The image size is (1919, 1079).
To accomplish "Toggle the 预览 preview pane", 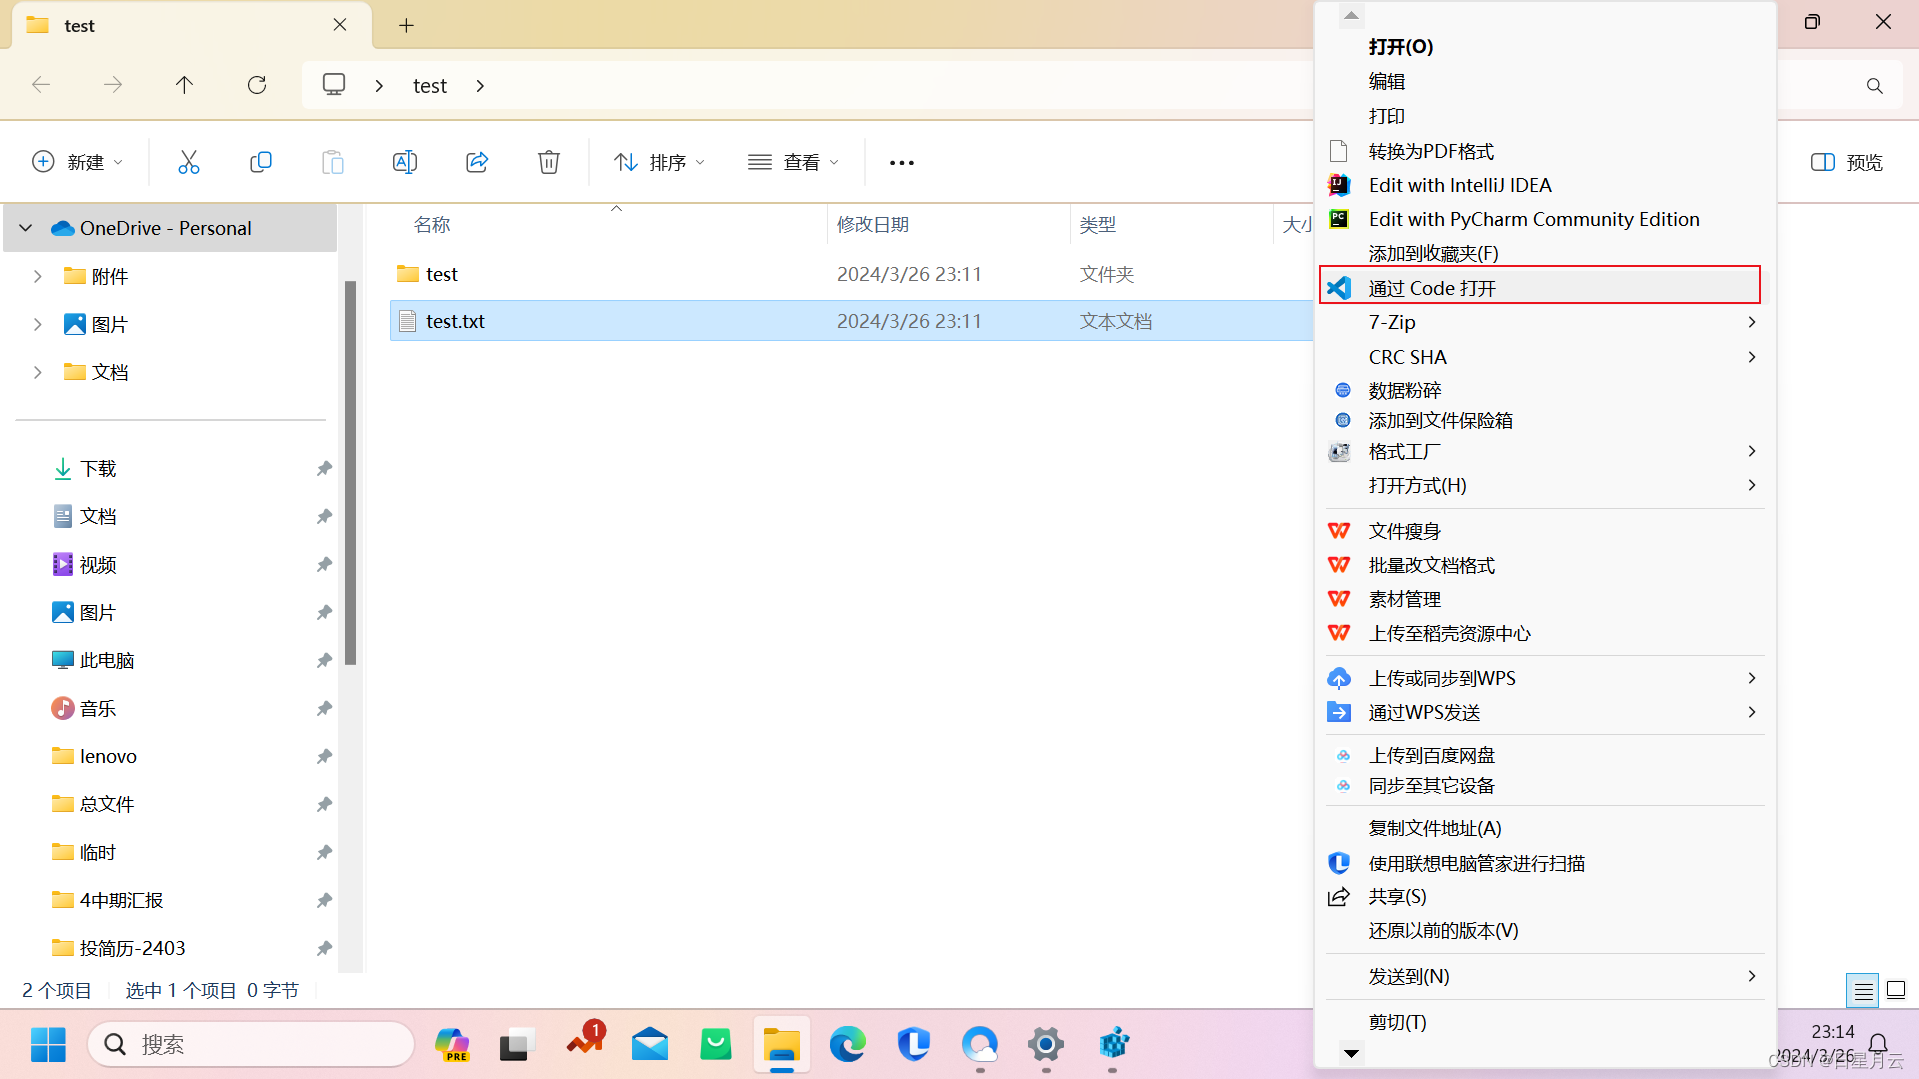I will (x=1845, y=161).
